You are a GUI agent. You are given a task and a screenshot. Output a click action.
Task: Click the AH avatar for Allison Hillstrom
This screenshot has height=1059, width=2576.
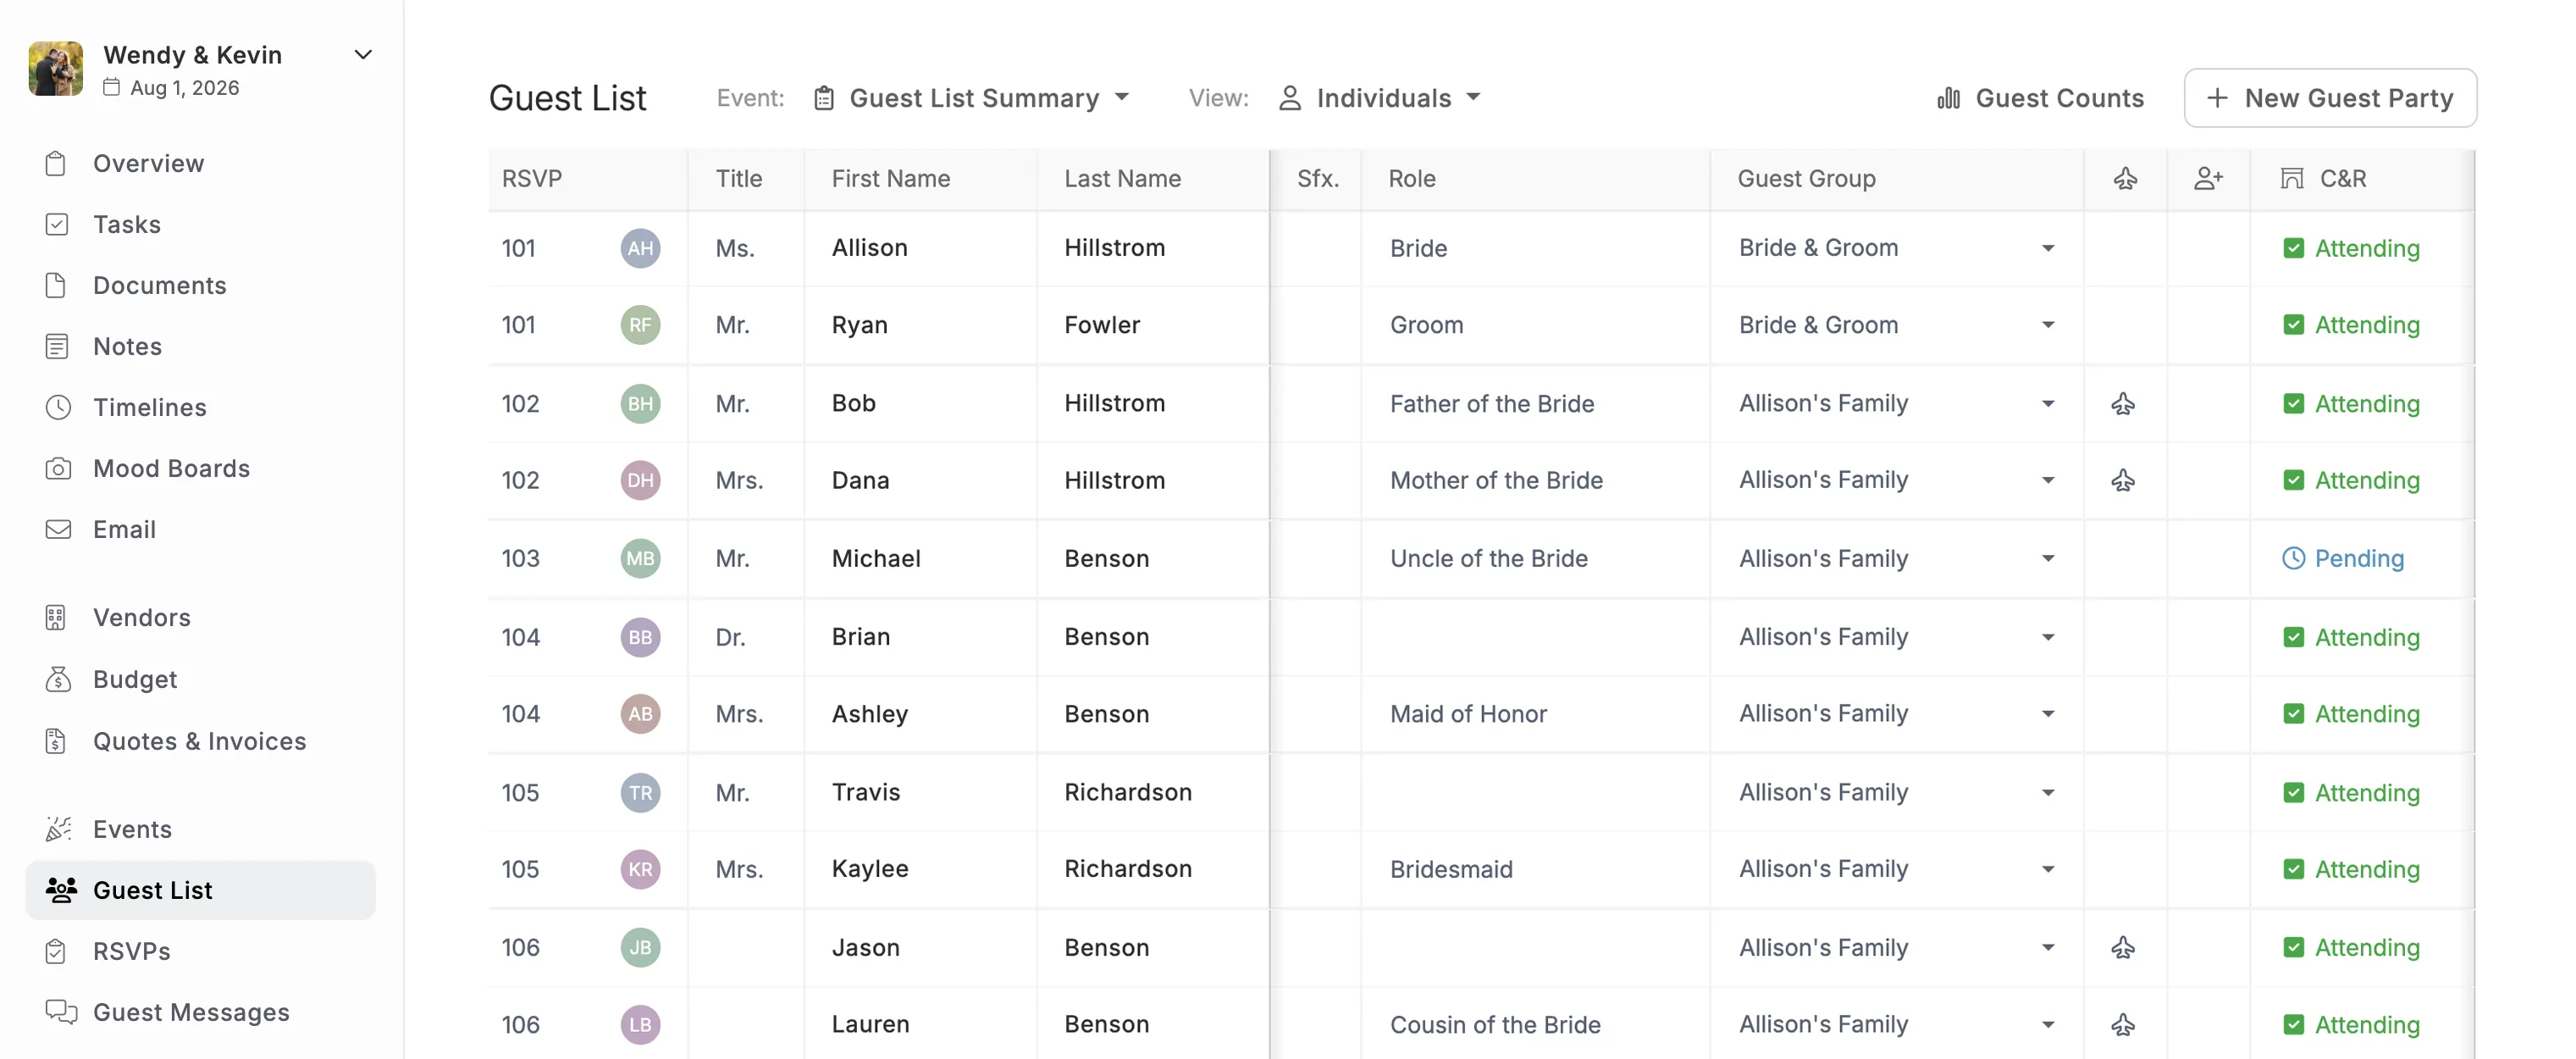pyautogui.click(x=640, y=248)
